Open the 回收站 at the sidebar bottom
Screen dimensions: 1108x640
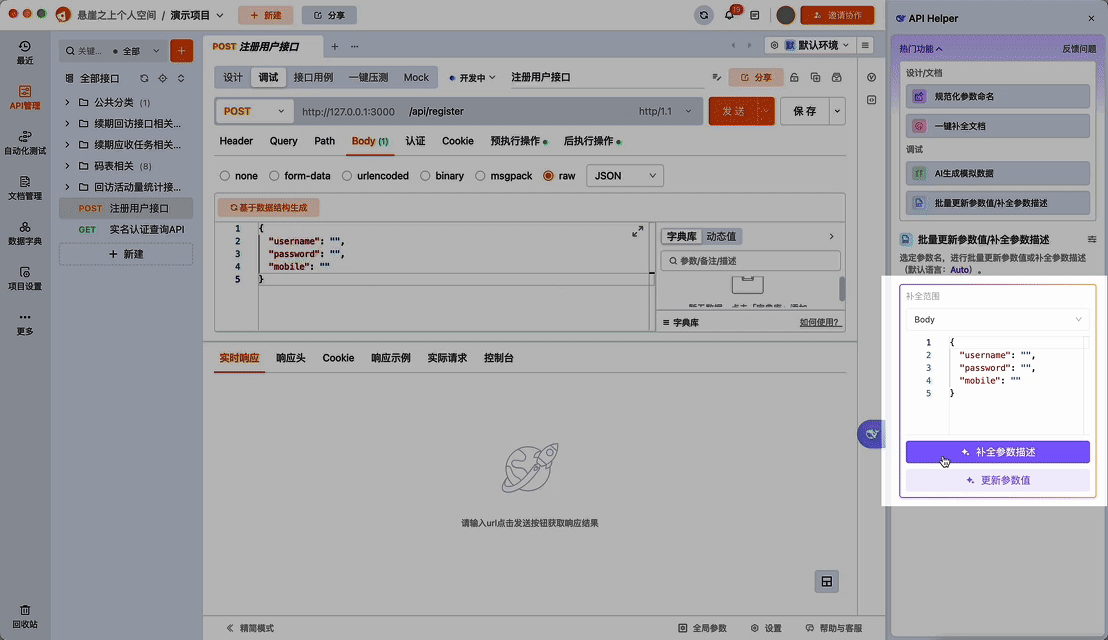coord(25,618)
